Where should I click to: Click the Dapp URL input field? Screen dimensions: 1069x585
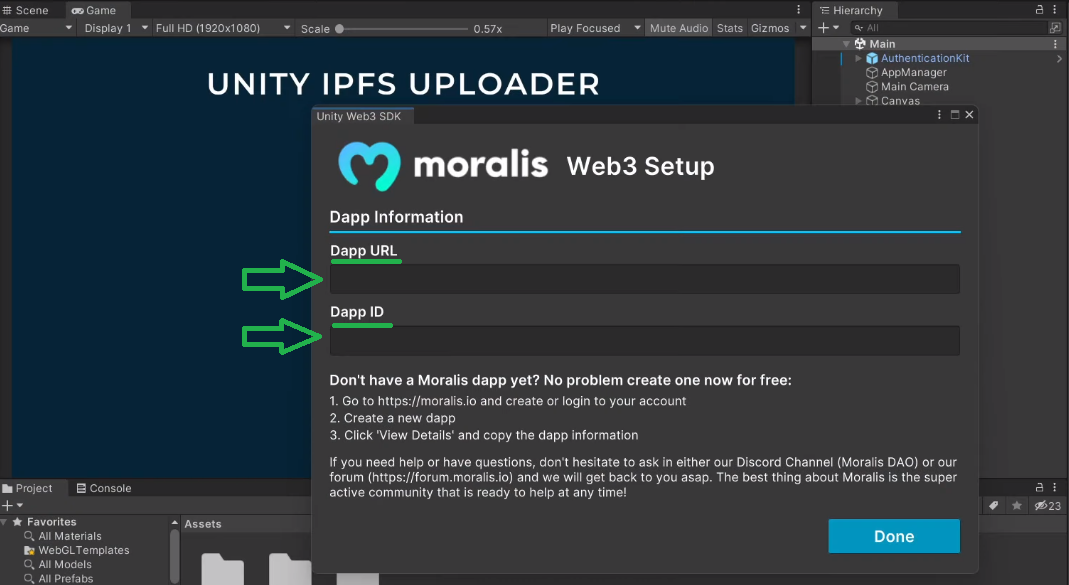(644, 279)
